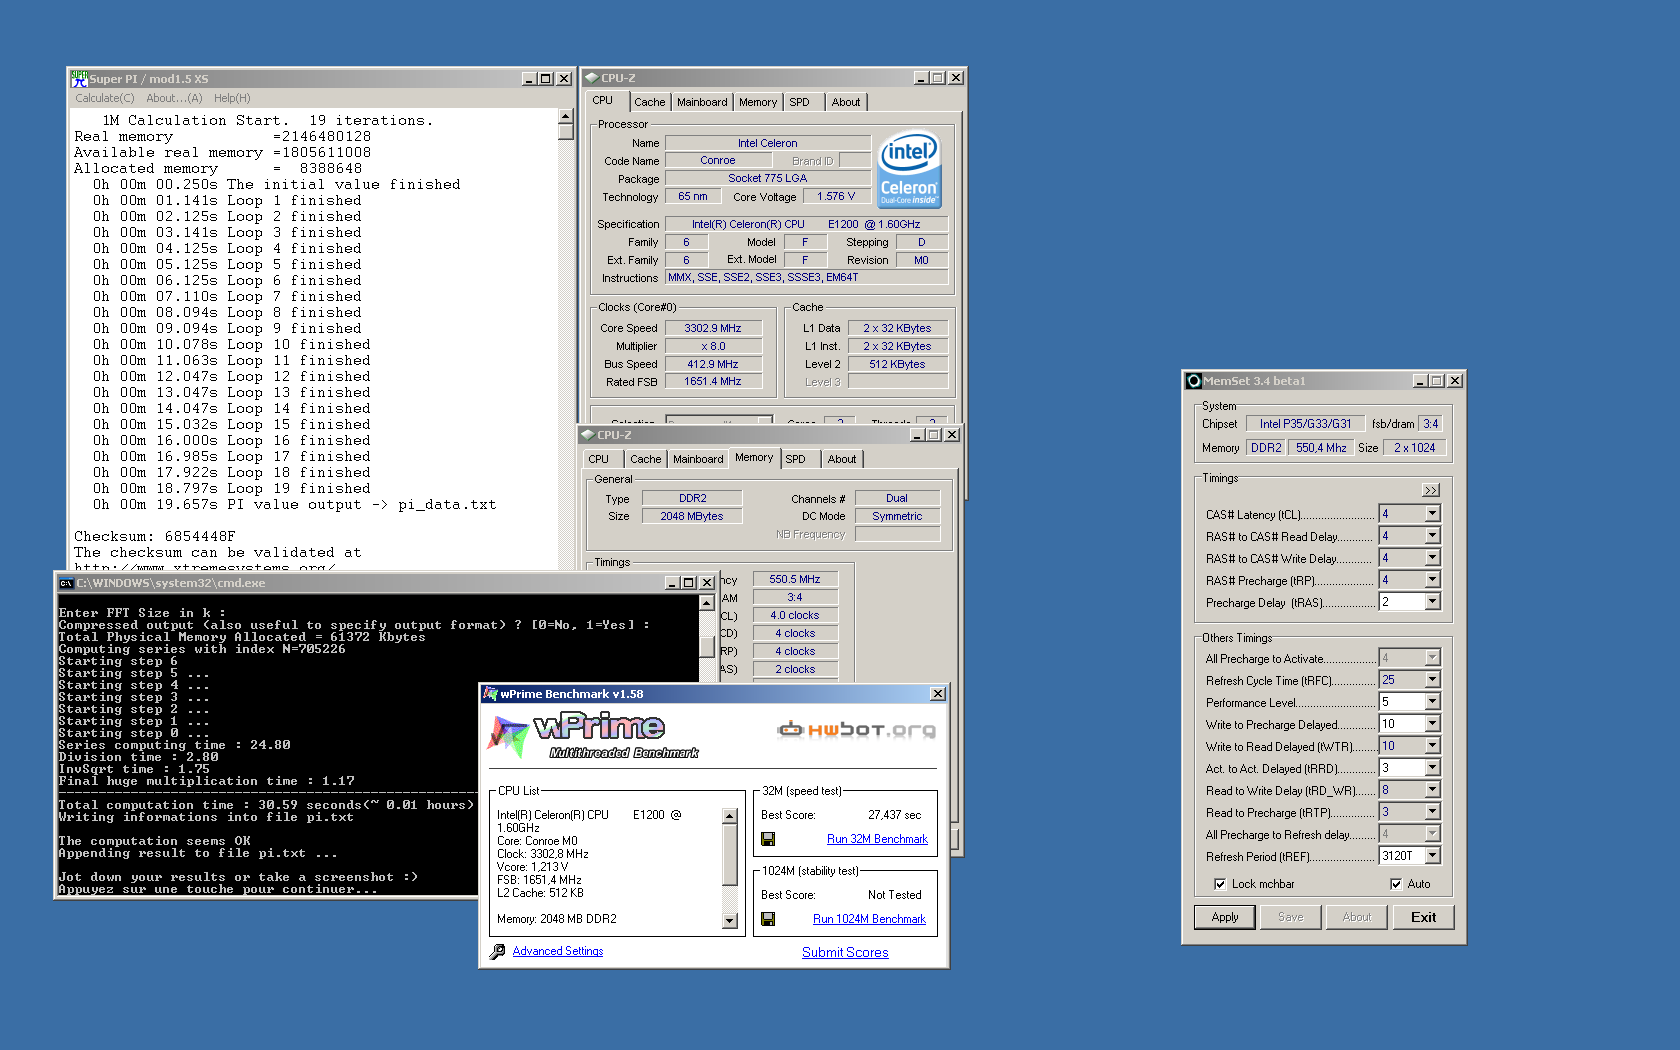Open Help(H) menu in Super PI
This screenshot has height=1050, width=1680.
coord(232,98)
